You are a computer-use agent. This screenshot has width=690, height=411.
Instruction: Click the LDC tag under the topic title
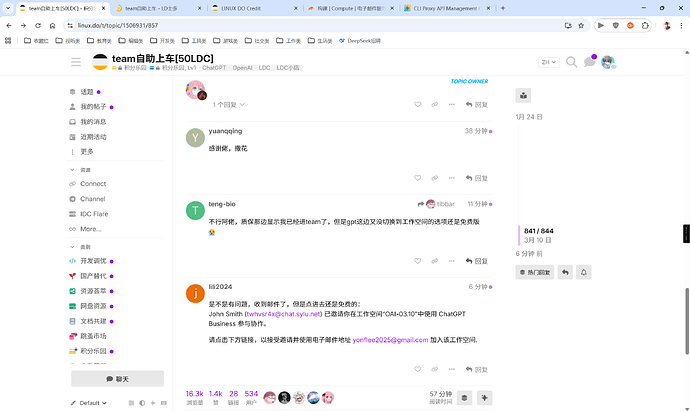pos(264,68)
